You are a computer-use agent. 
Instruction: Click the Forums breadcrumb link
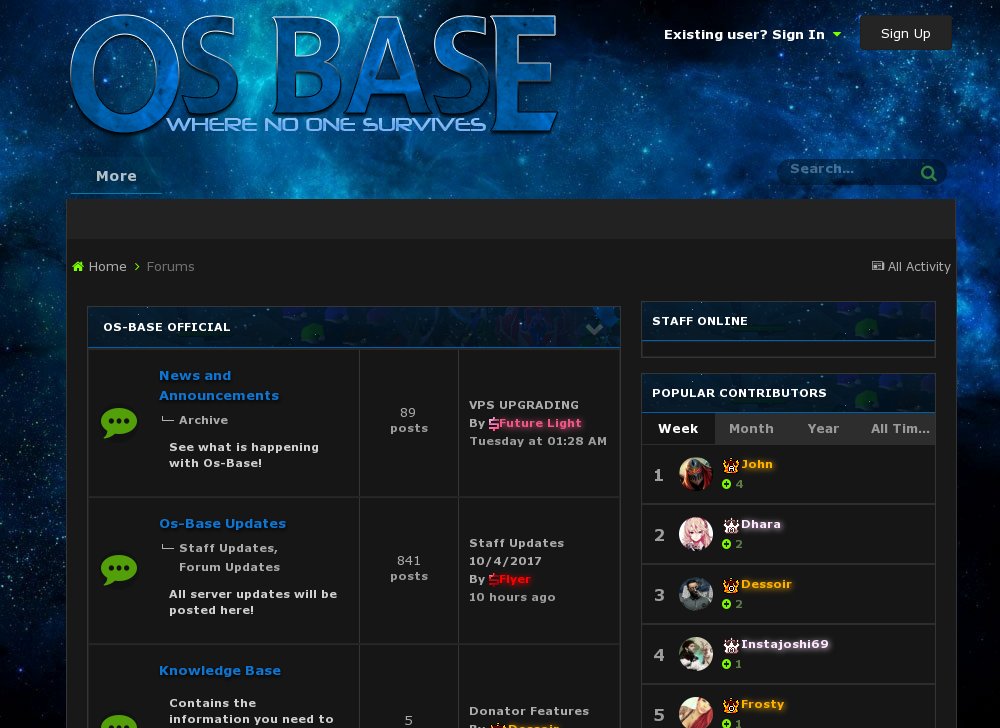[170, 266]
